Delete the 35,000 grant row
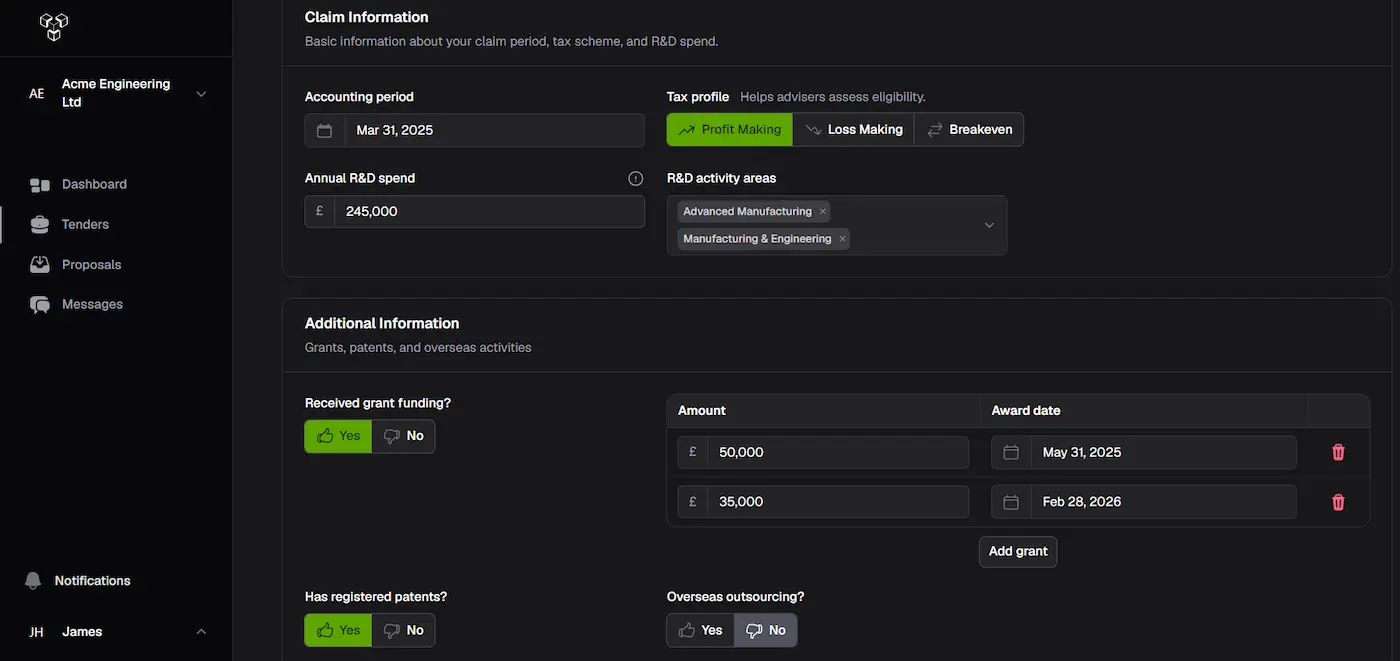Image resolution: width=1400 pixels, height=661 pixels. point(1338,502)
